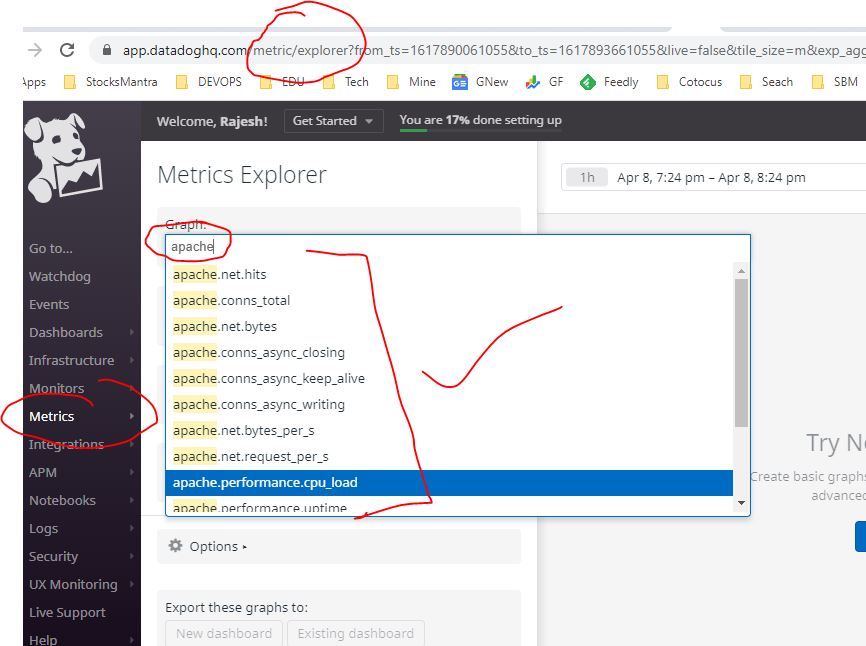
Task: Open the Get Started dropdown
Action: pyautogui.click(x=333, y=121)
